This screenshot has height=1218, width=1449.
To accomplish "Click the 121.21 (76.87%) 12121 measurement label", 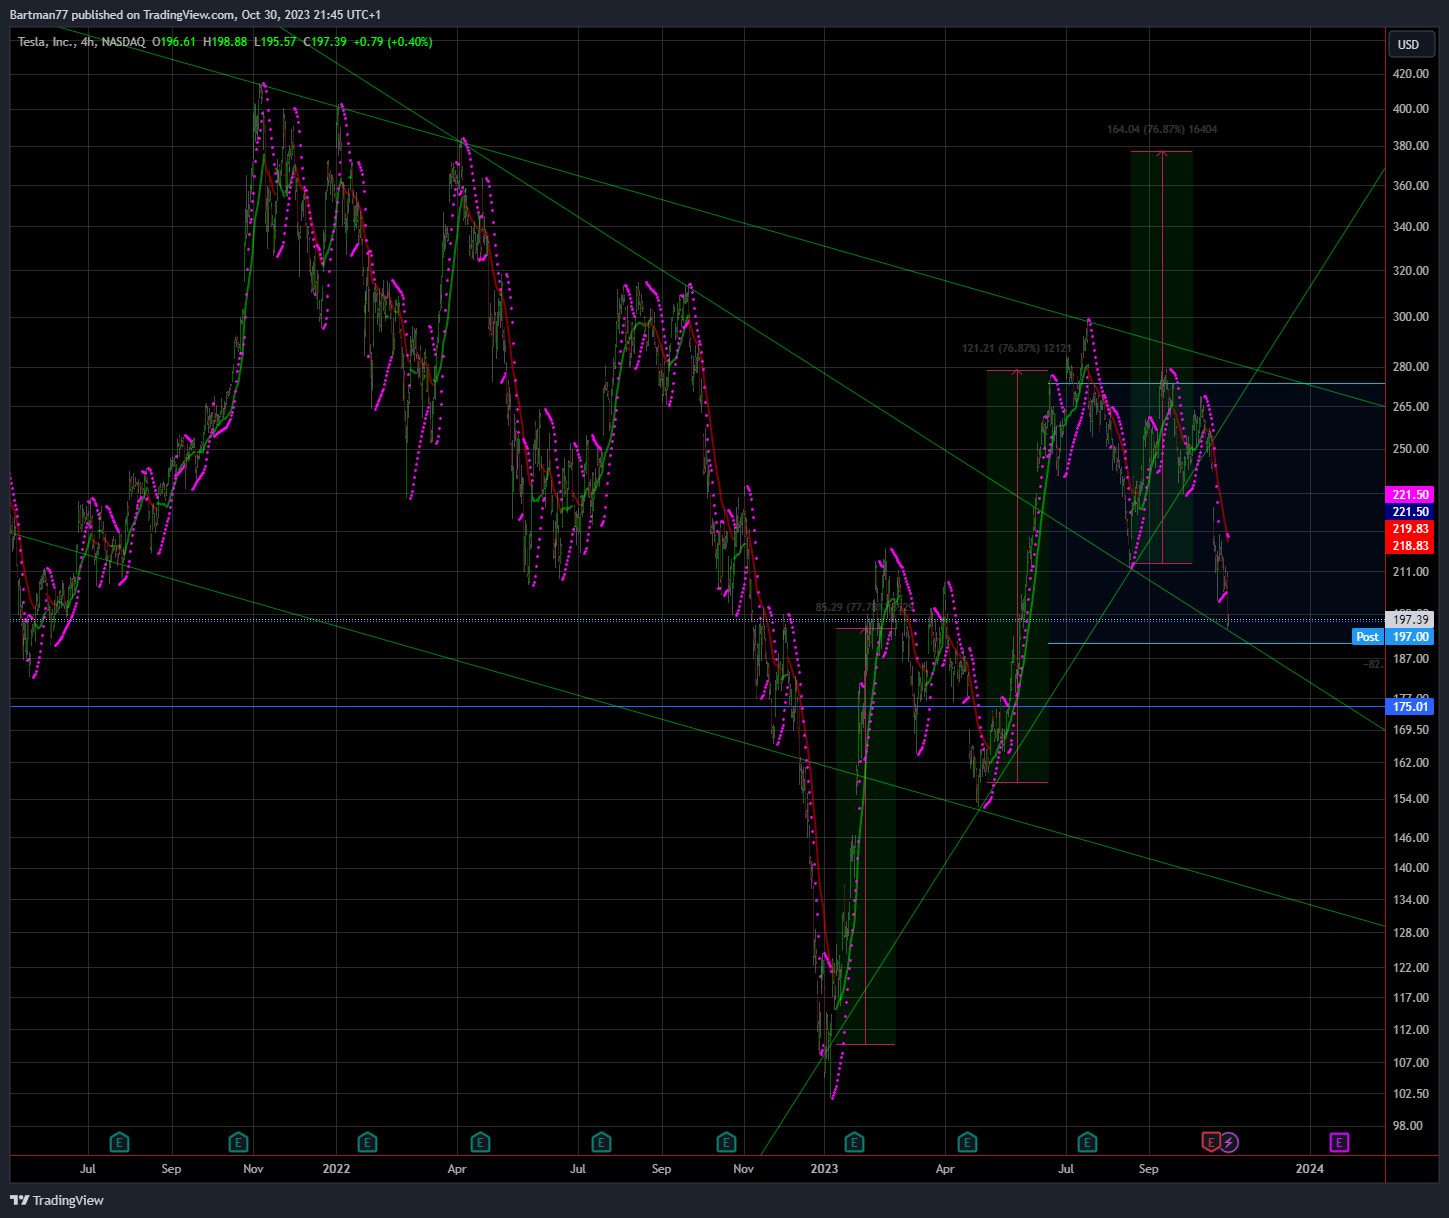I will [1017, 348].
